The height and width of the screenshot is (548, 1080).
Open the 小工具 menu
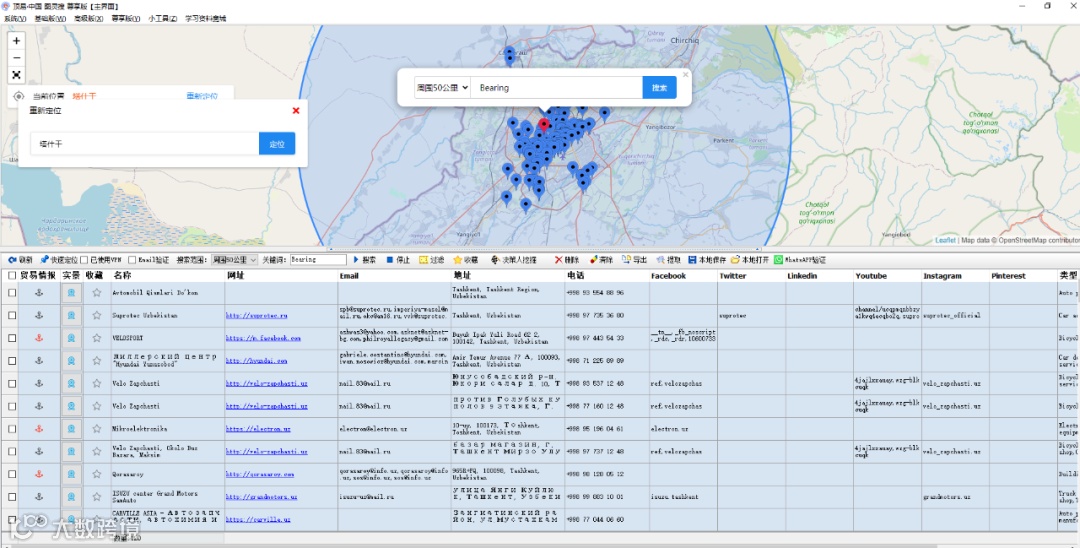tap(163, 19)
